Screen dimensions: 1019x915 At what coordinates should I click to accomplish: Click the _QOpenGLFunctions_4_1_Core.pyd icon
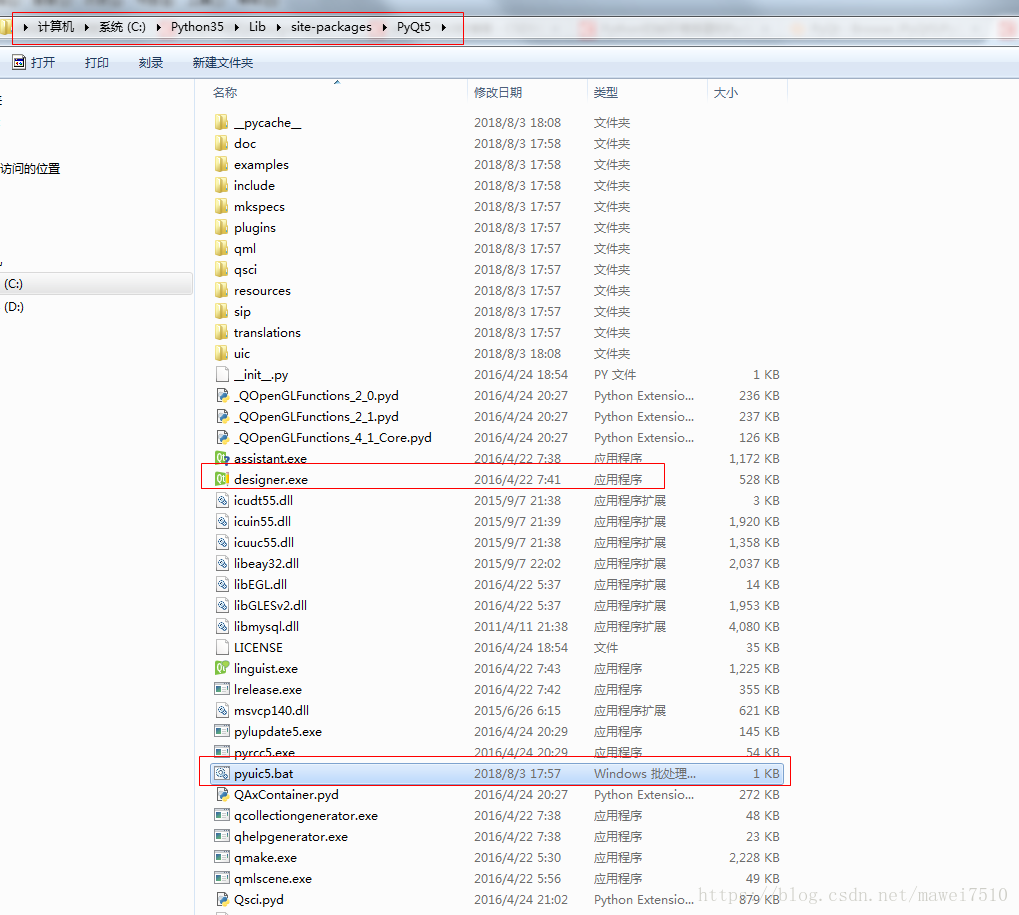coord(222,437)
